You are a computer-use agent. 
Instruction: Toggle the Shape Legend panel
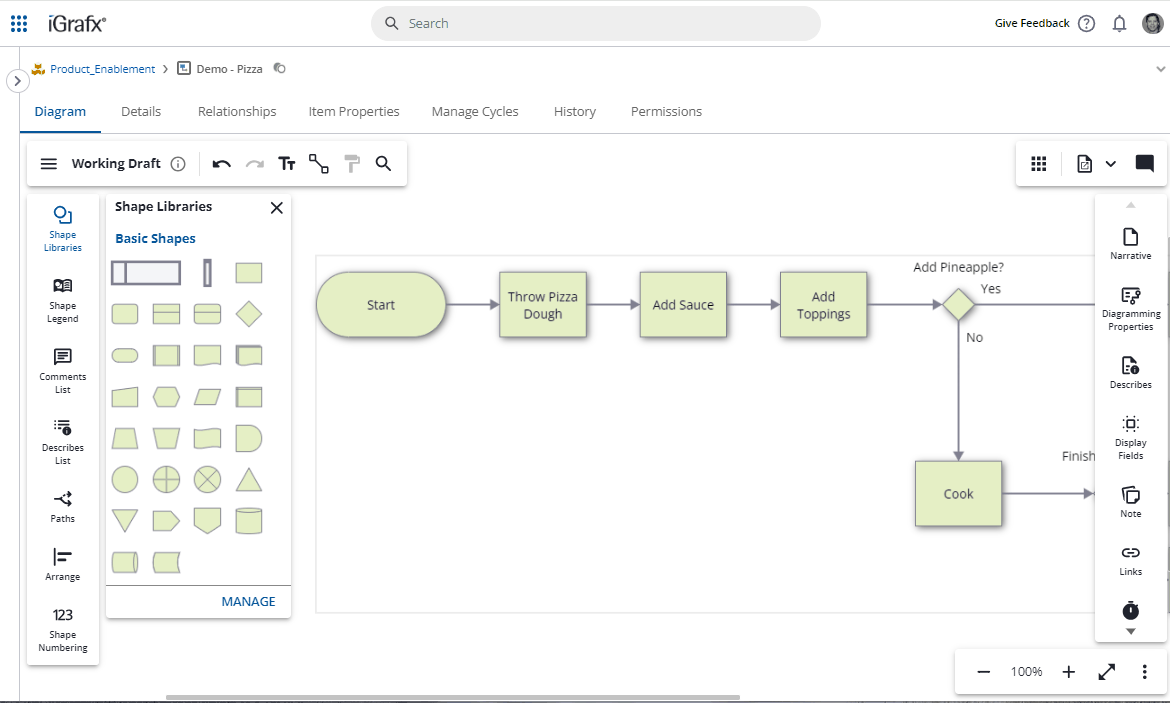click(63, 300)
